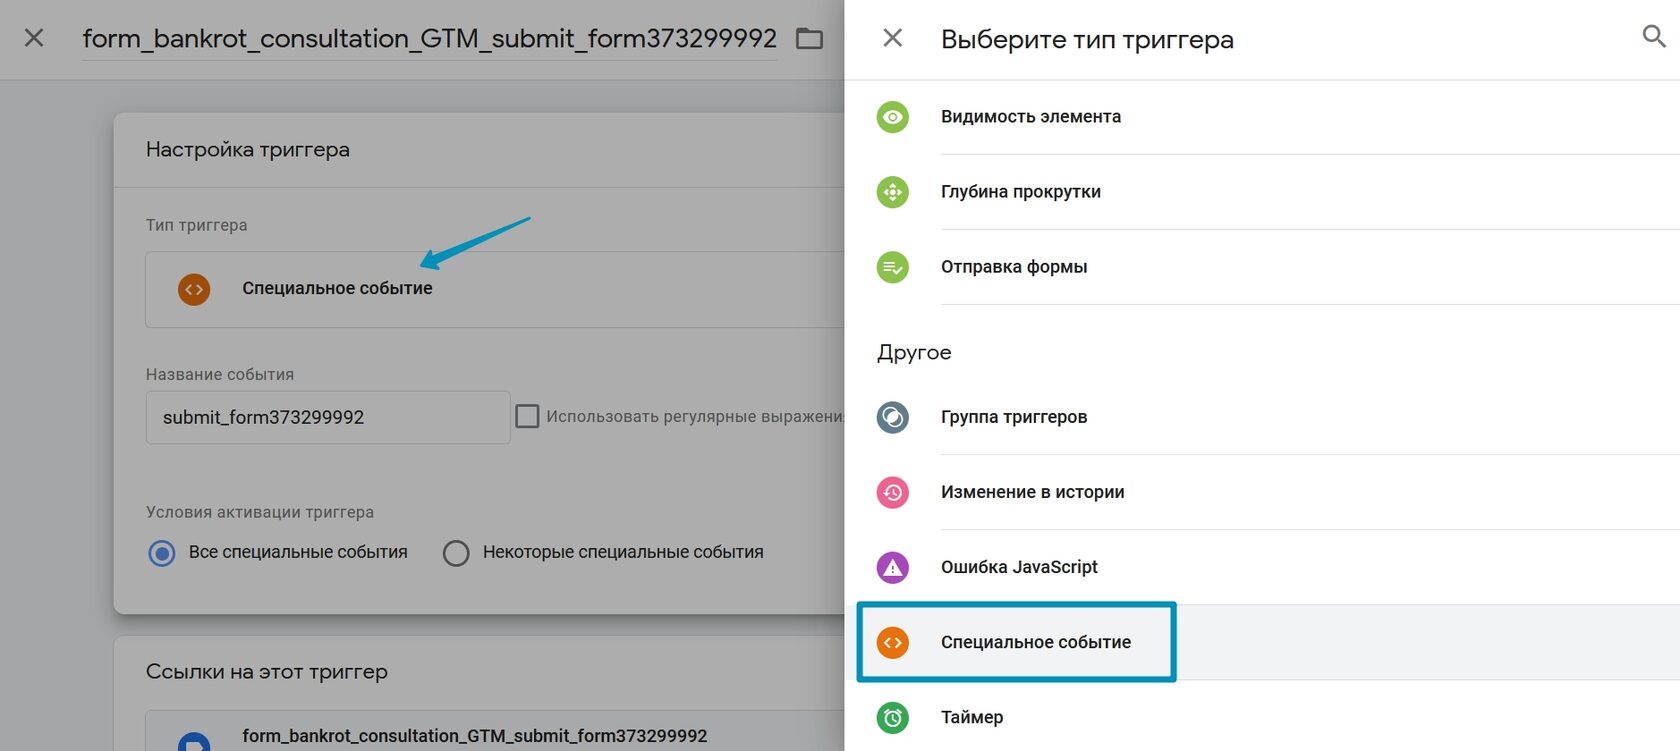Click the folder icon next to trigger name
Screen dimensions: 1680x751
[x=809, y=39]
